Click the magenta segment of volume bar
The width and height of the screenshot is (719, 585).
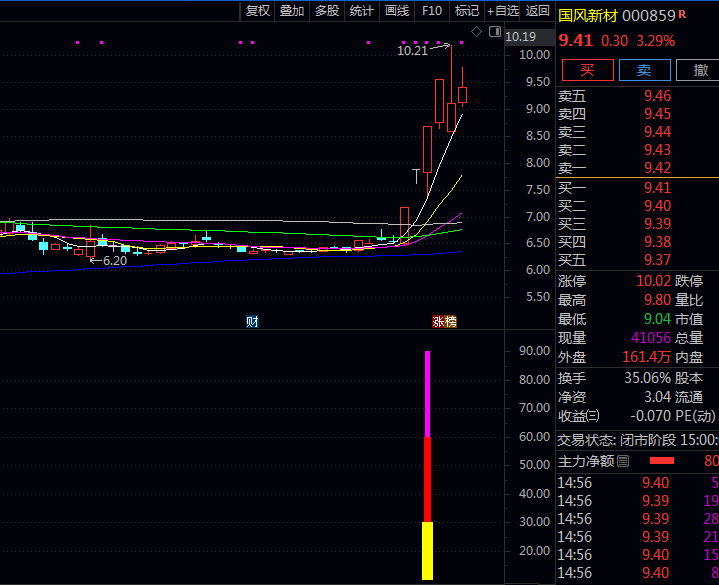pyautogui.click(x=427, y=394)
